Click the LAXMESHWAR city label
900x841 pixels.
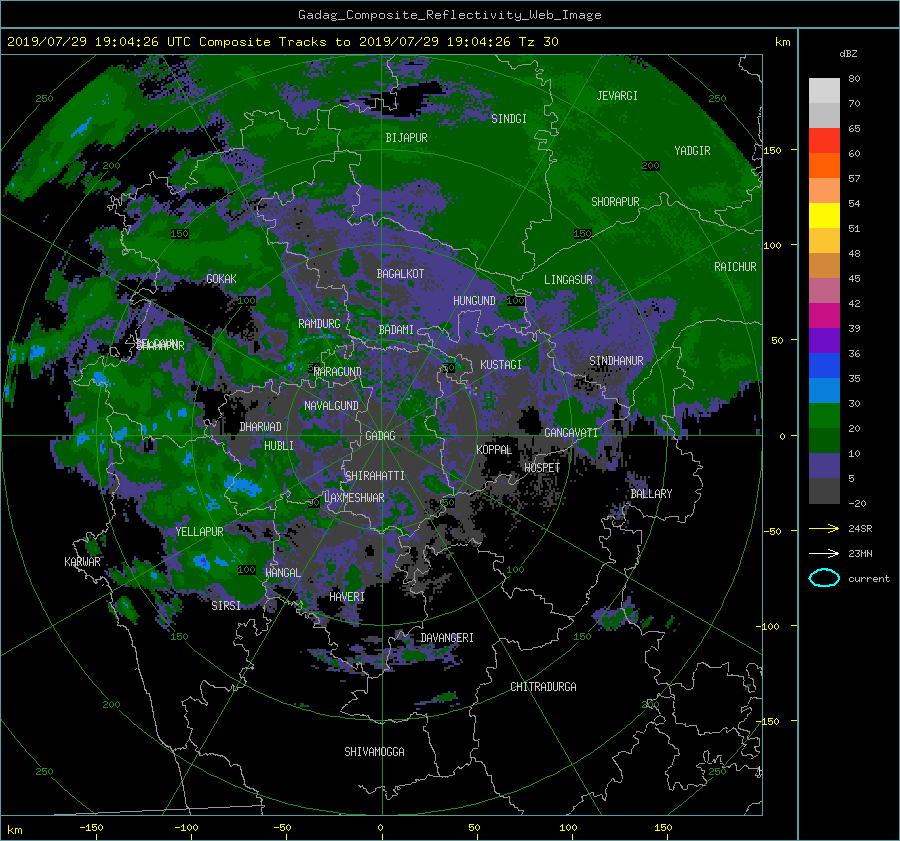click(x=354, y=498)
